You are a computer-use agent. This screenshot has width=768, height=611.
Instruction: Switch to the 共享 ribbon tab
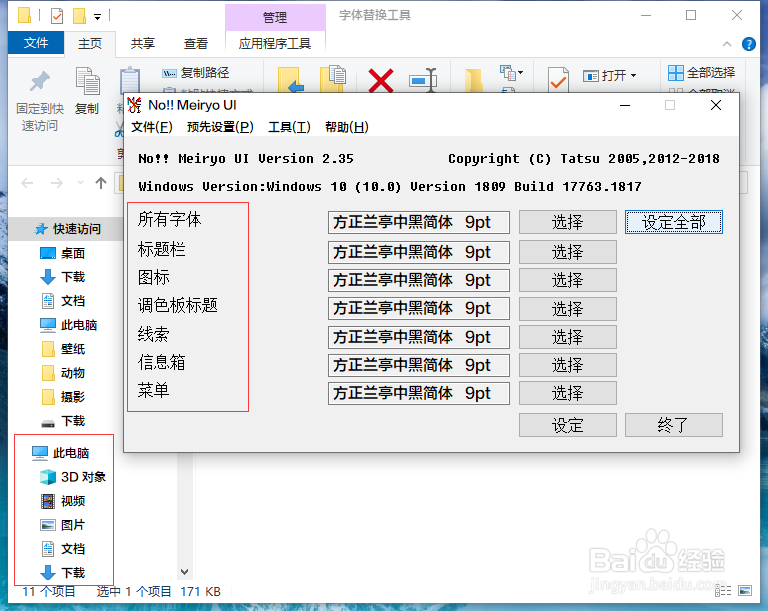point(143,44)
